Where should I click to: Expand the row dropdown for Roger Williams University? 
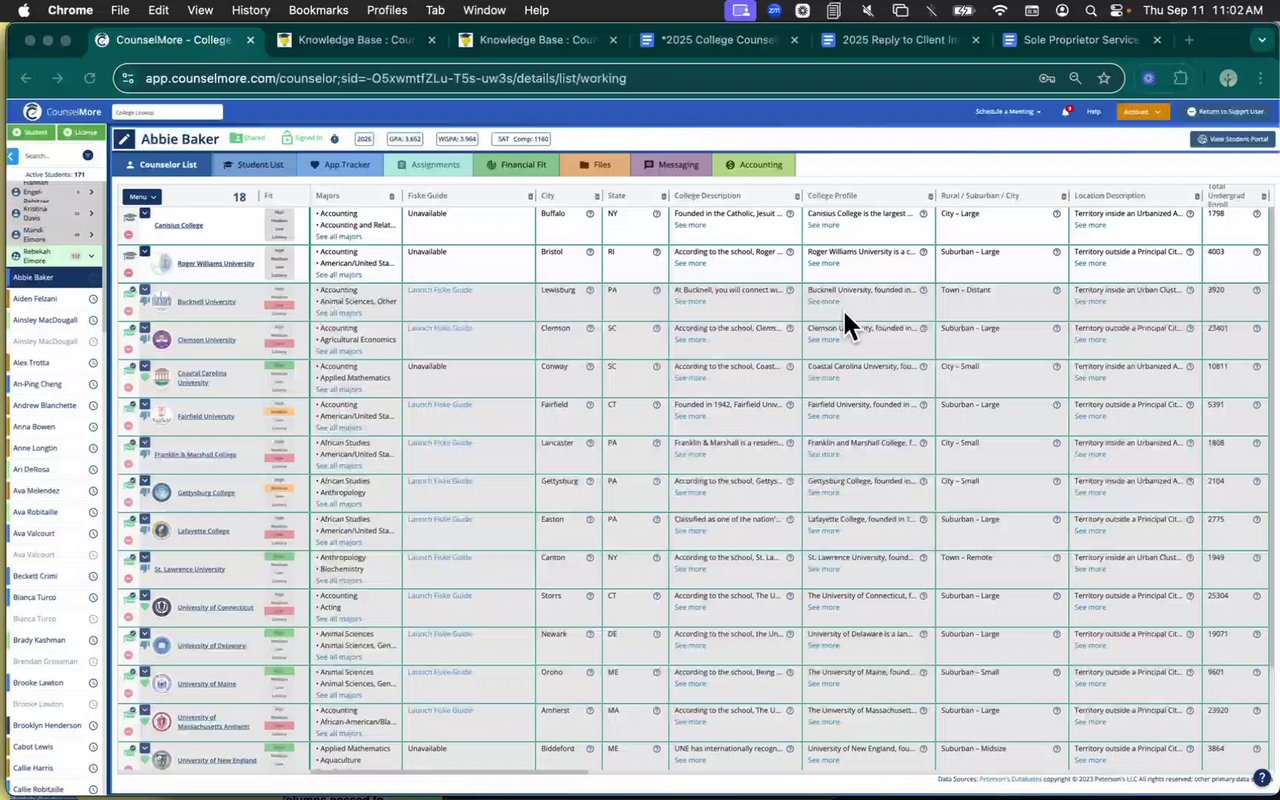pyautogui.click(x=145, y=251)
